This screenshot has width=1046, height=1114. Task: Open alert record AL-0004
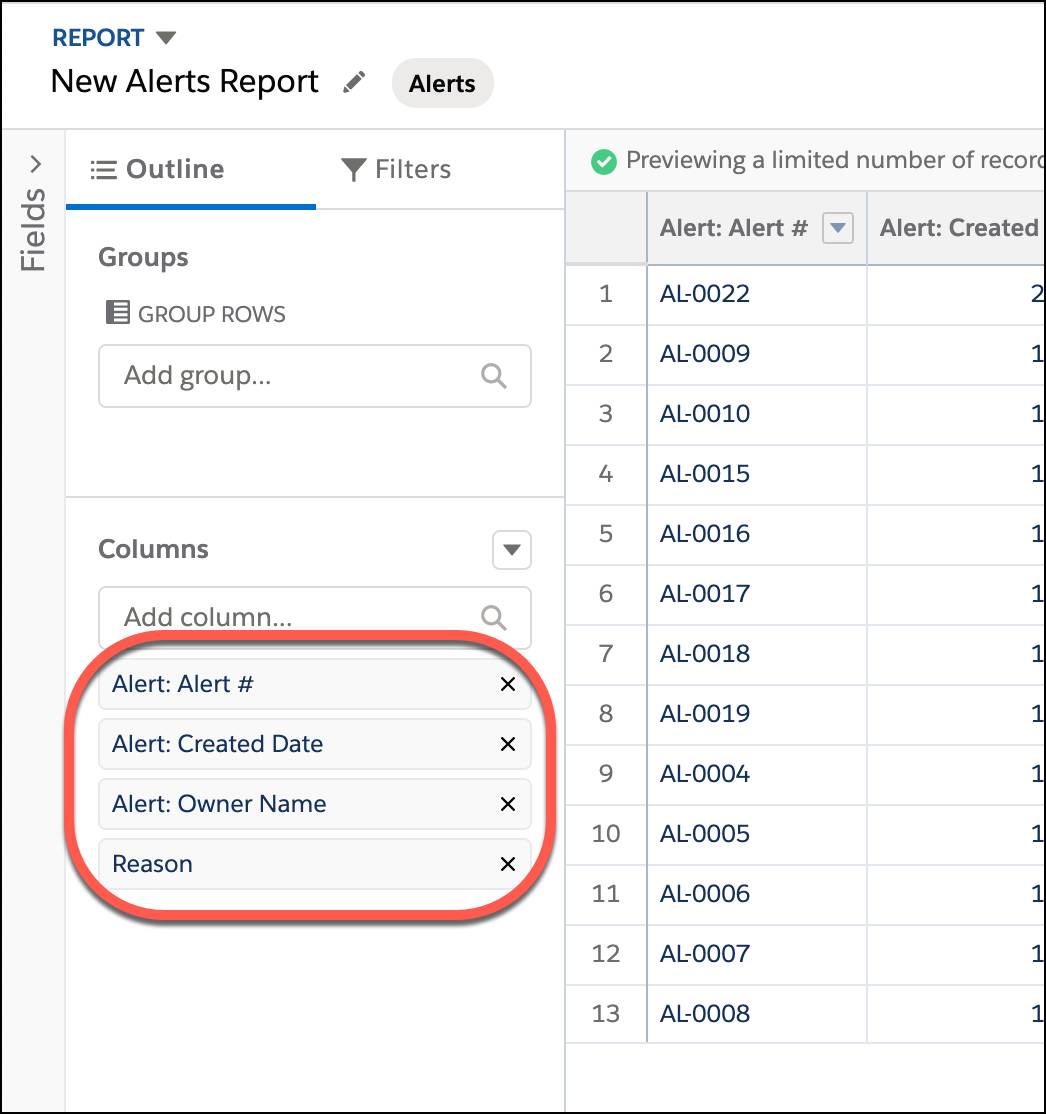coord(704,774)
